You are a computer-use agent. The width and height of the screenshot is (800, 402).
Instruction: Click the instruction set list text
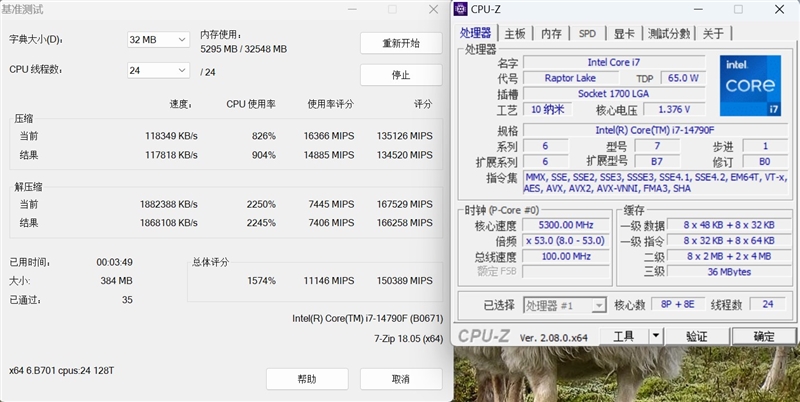[655, 183]
